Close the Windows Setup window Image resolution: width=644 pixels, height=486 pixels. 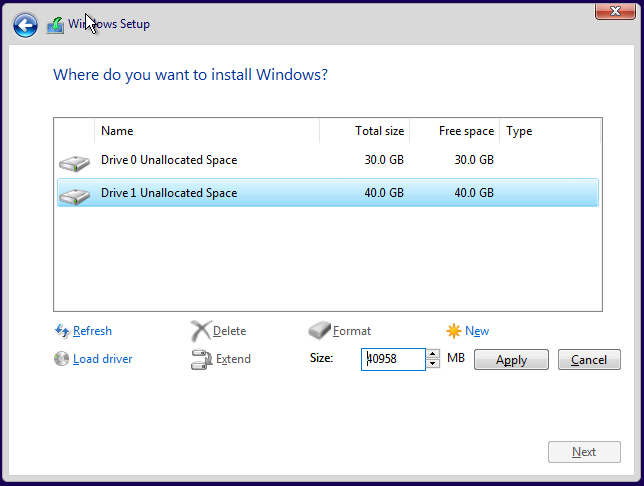pyautogui.click(x=615, y=11)
